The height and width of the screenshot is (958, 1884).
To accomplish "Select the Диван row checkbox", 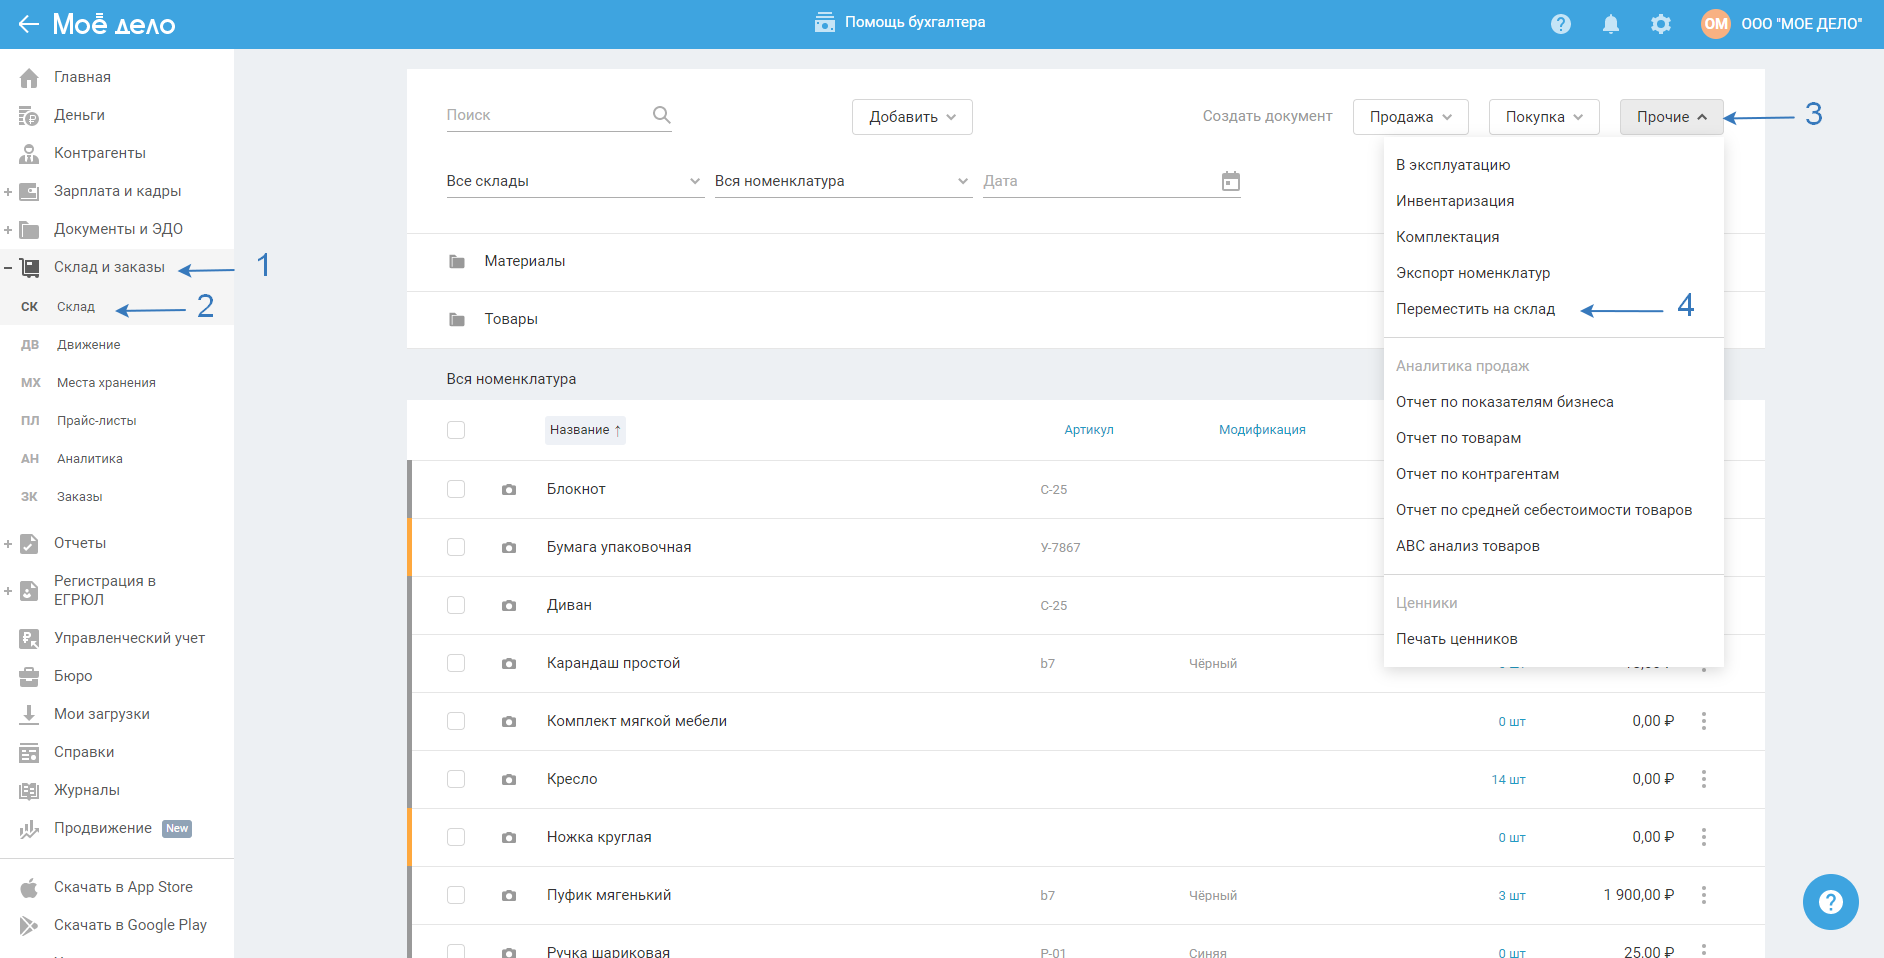I will (x=456, y=605).
